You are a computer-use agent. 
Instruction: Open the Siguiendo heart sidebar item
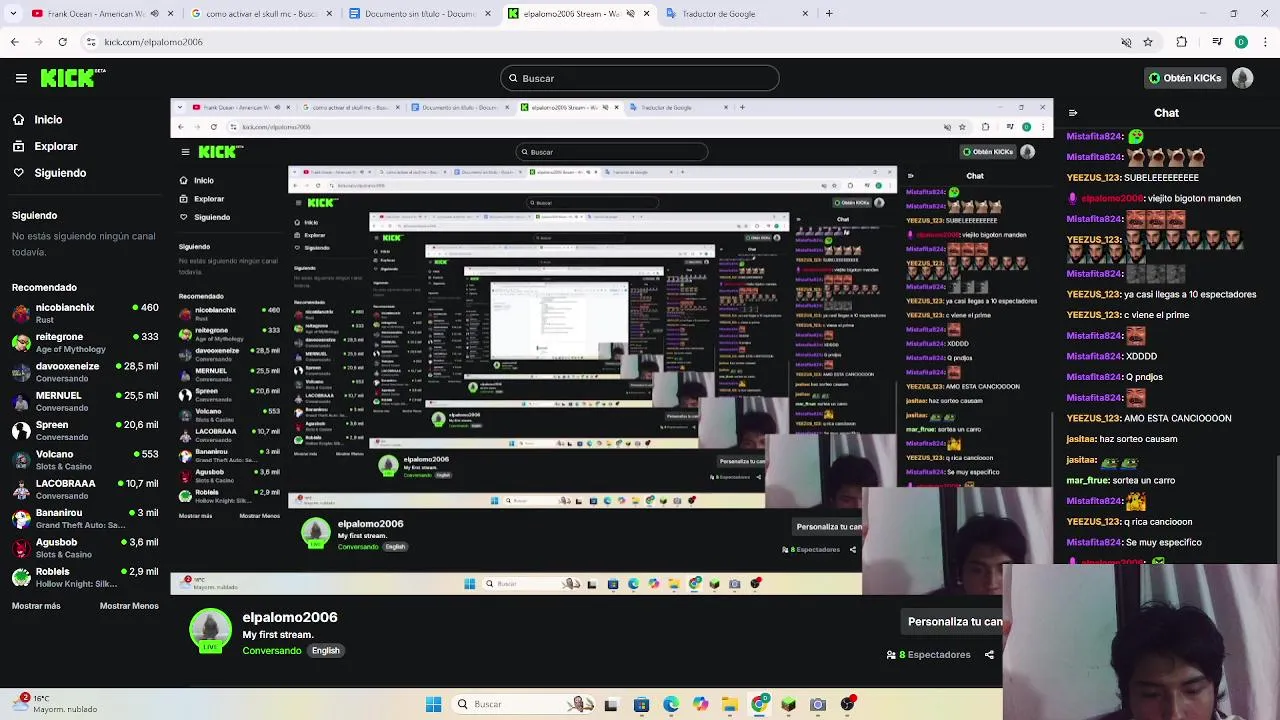49,173
